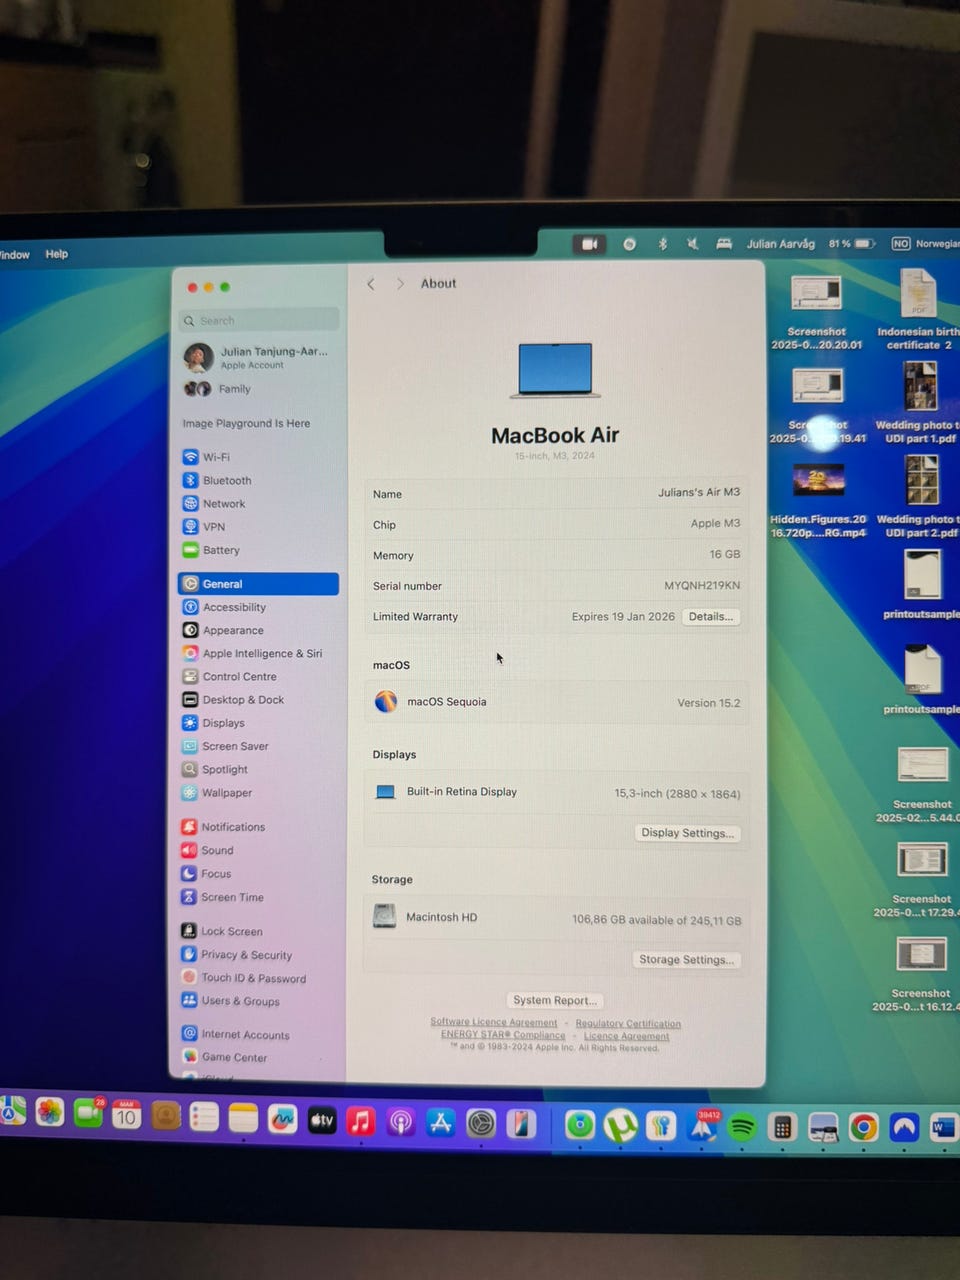Select General in the sidebar

click(259, 584)
